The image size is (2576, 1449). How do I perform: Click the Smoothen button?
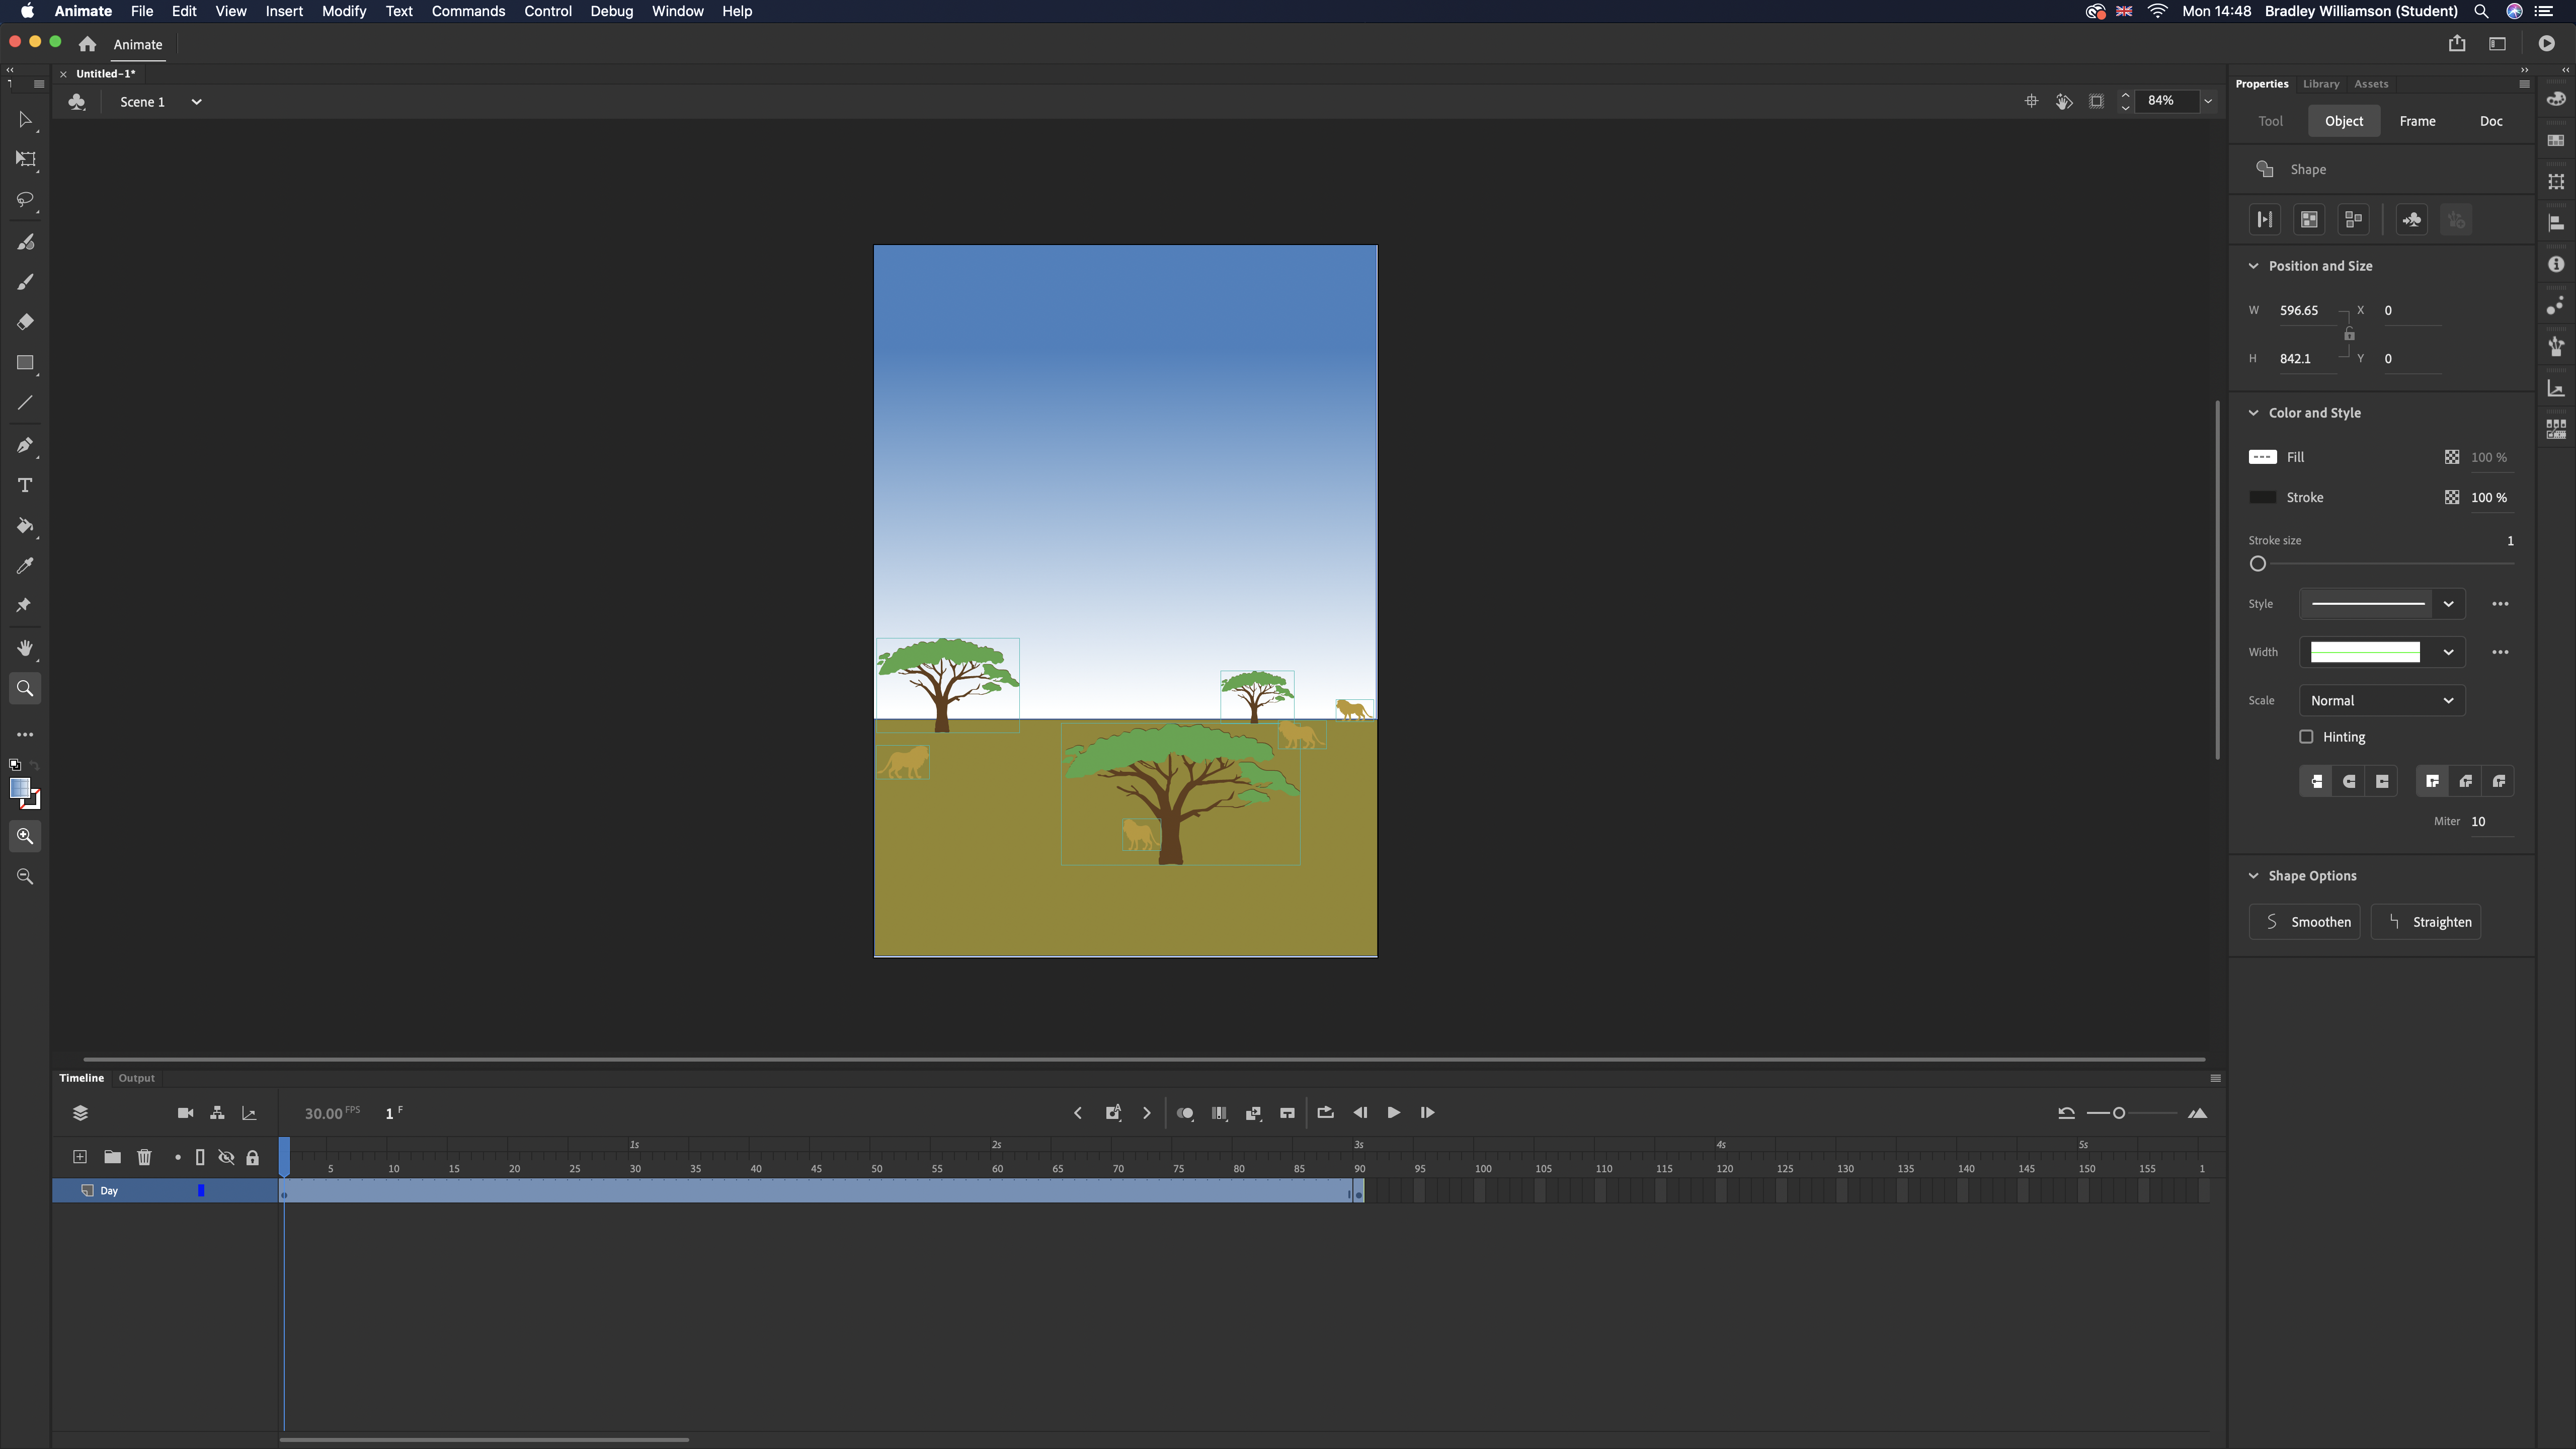click(2304, 922)
